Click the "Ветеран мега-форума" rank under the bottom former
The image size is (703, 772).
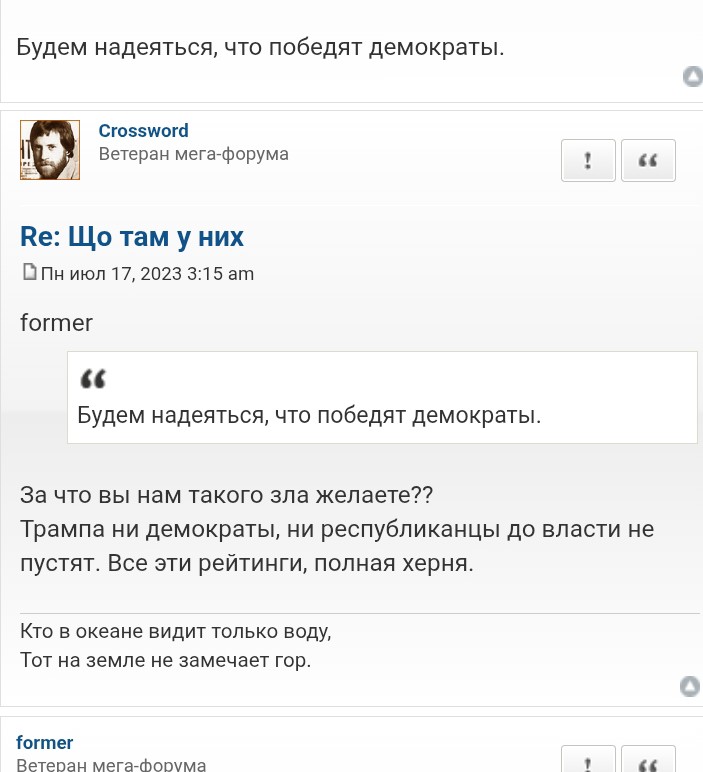pos(111,765)
